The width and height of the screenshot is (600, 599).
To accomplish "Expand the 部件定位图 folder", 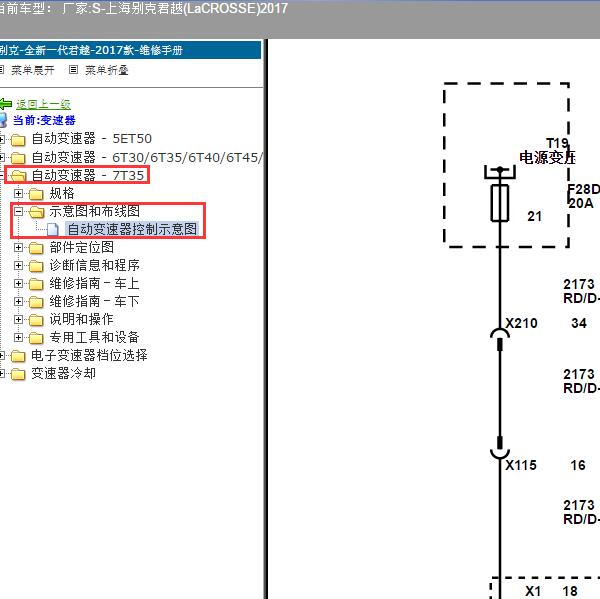I will [18, 247].
